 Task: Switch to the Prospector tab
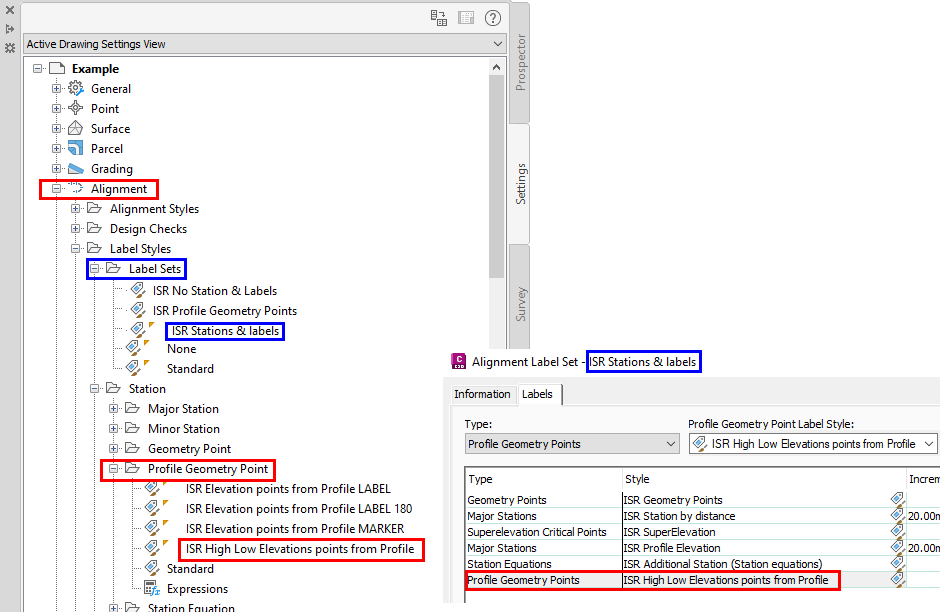pos(520,62)
